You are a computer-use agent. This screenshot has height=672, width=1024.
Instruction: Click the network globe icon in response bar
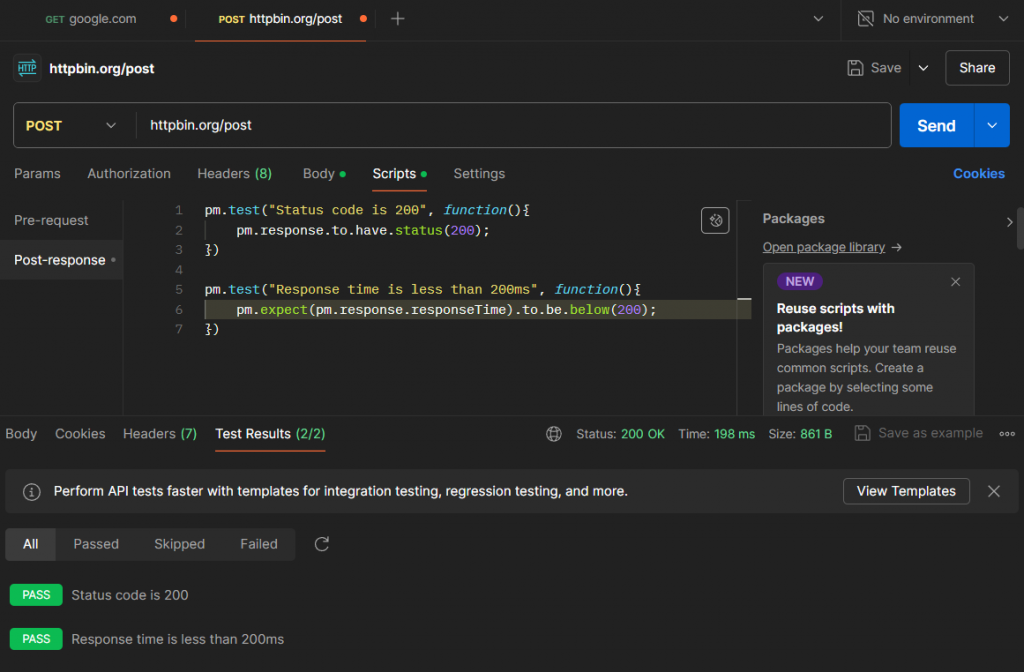554,434
